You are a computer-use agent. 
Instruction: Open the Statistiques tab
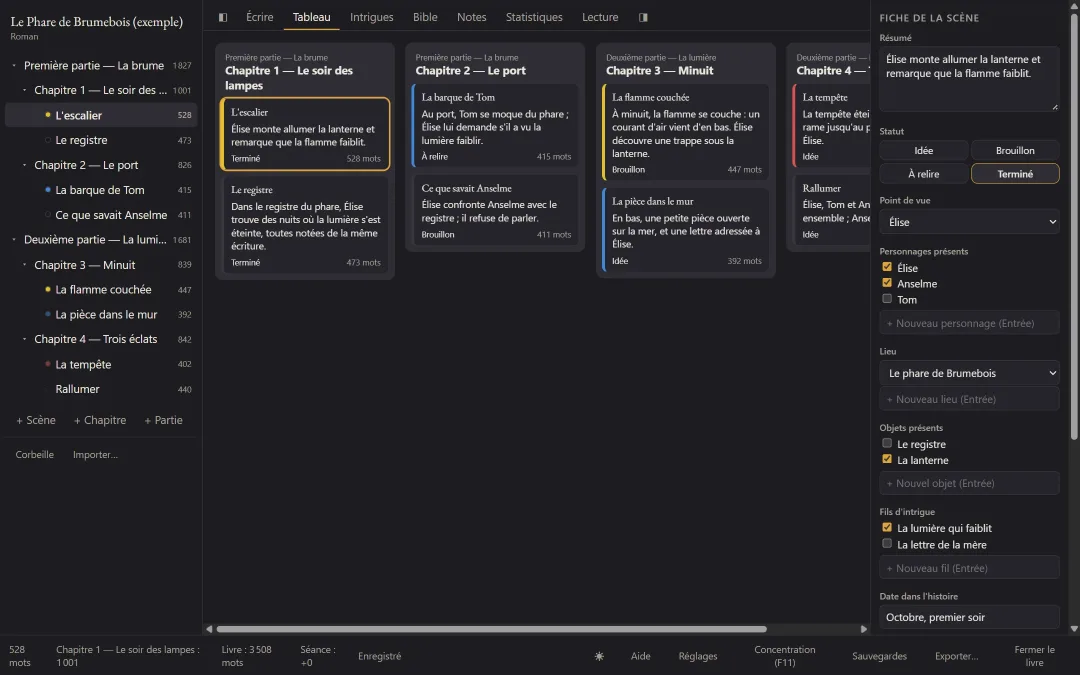click(x=534, y=17)
